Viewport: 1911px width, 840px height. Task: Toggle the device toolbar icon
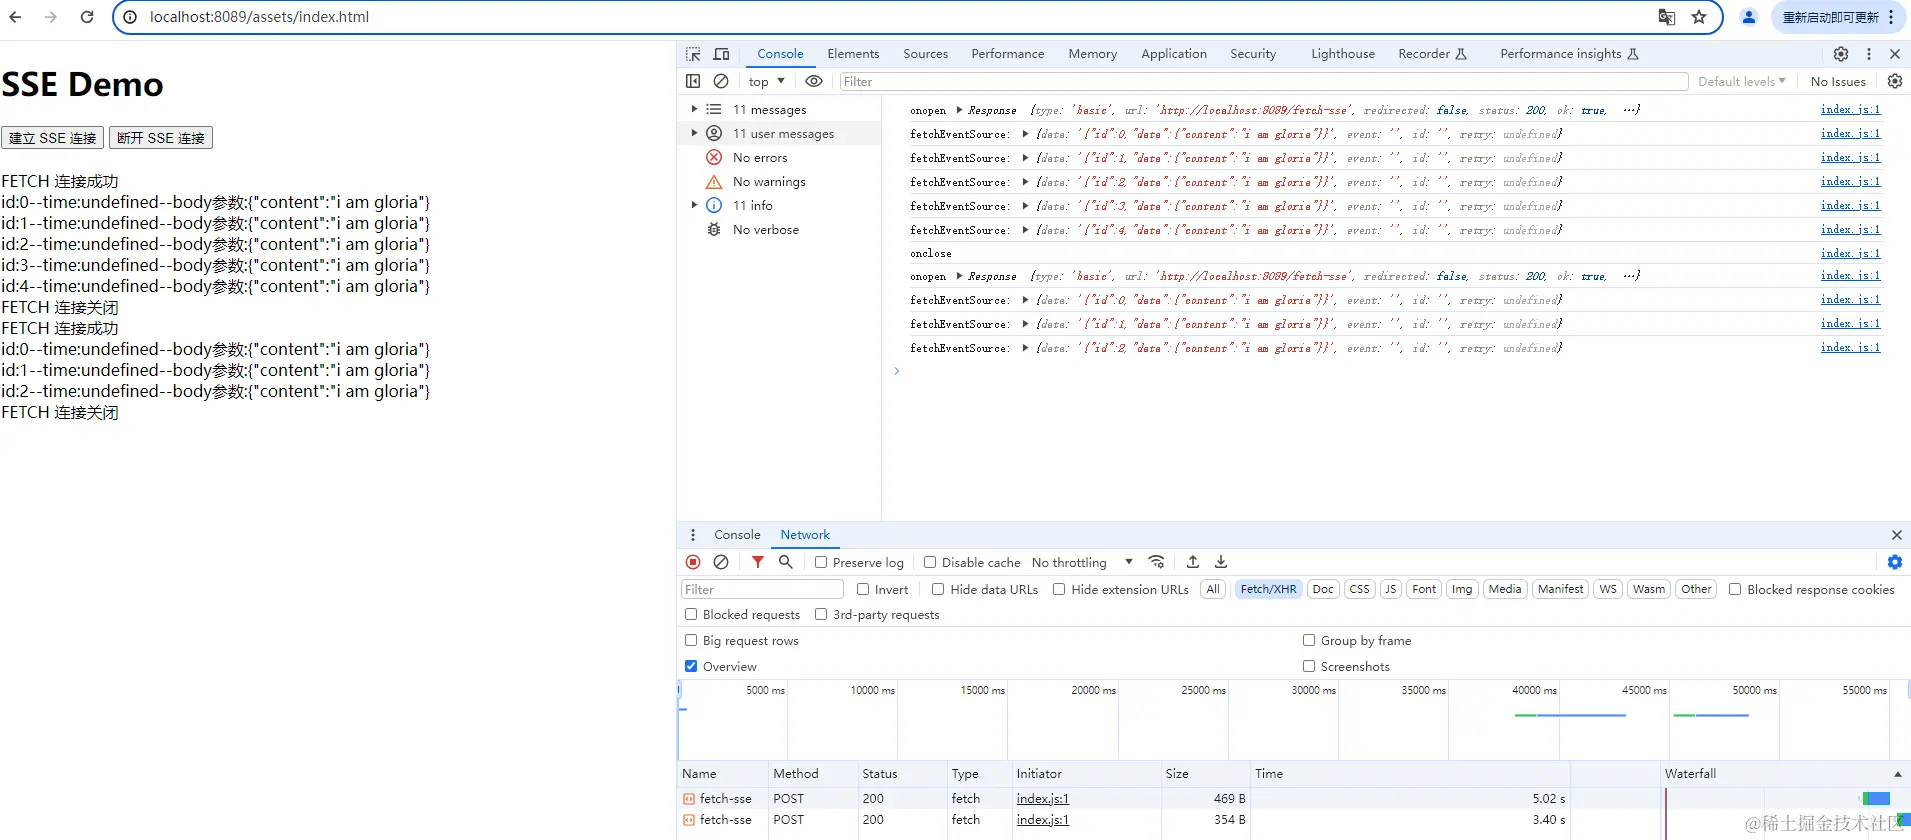click(721, 54)
